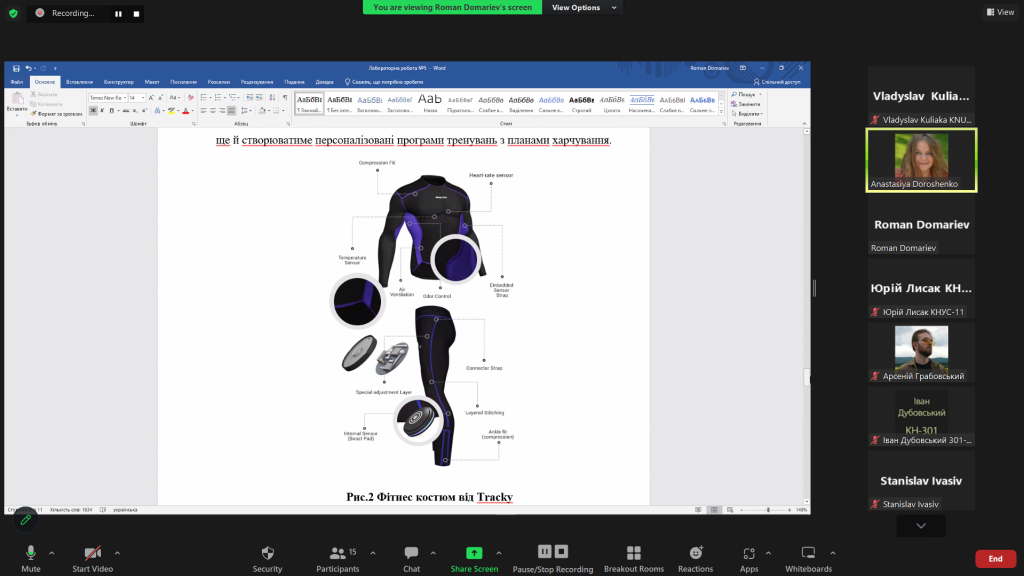Save the Word document

click(16, 68)
